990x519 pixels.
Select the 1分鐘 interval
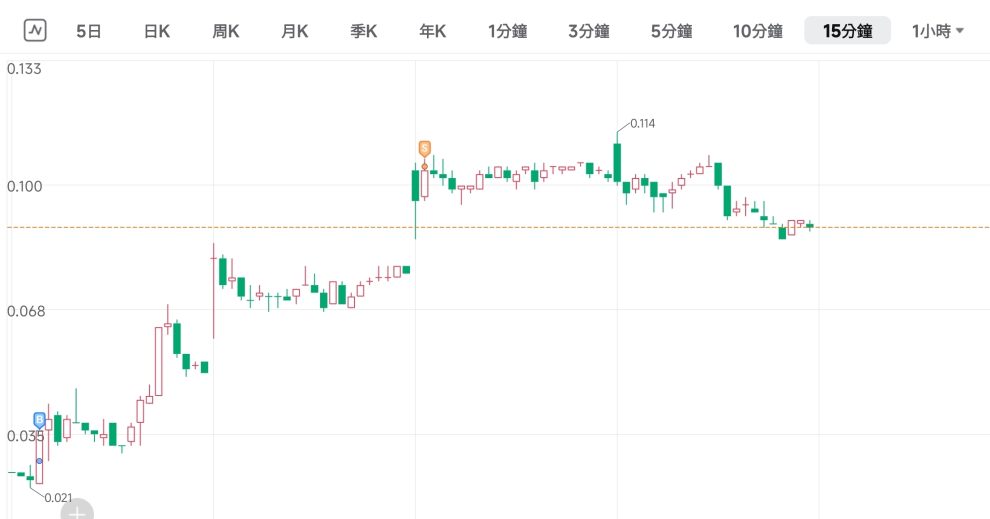coord(507,31)
